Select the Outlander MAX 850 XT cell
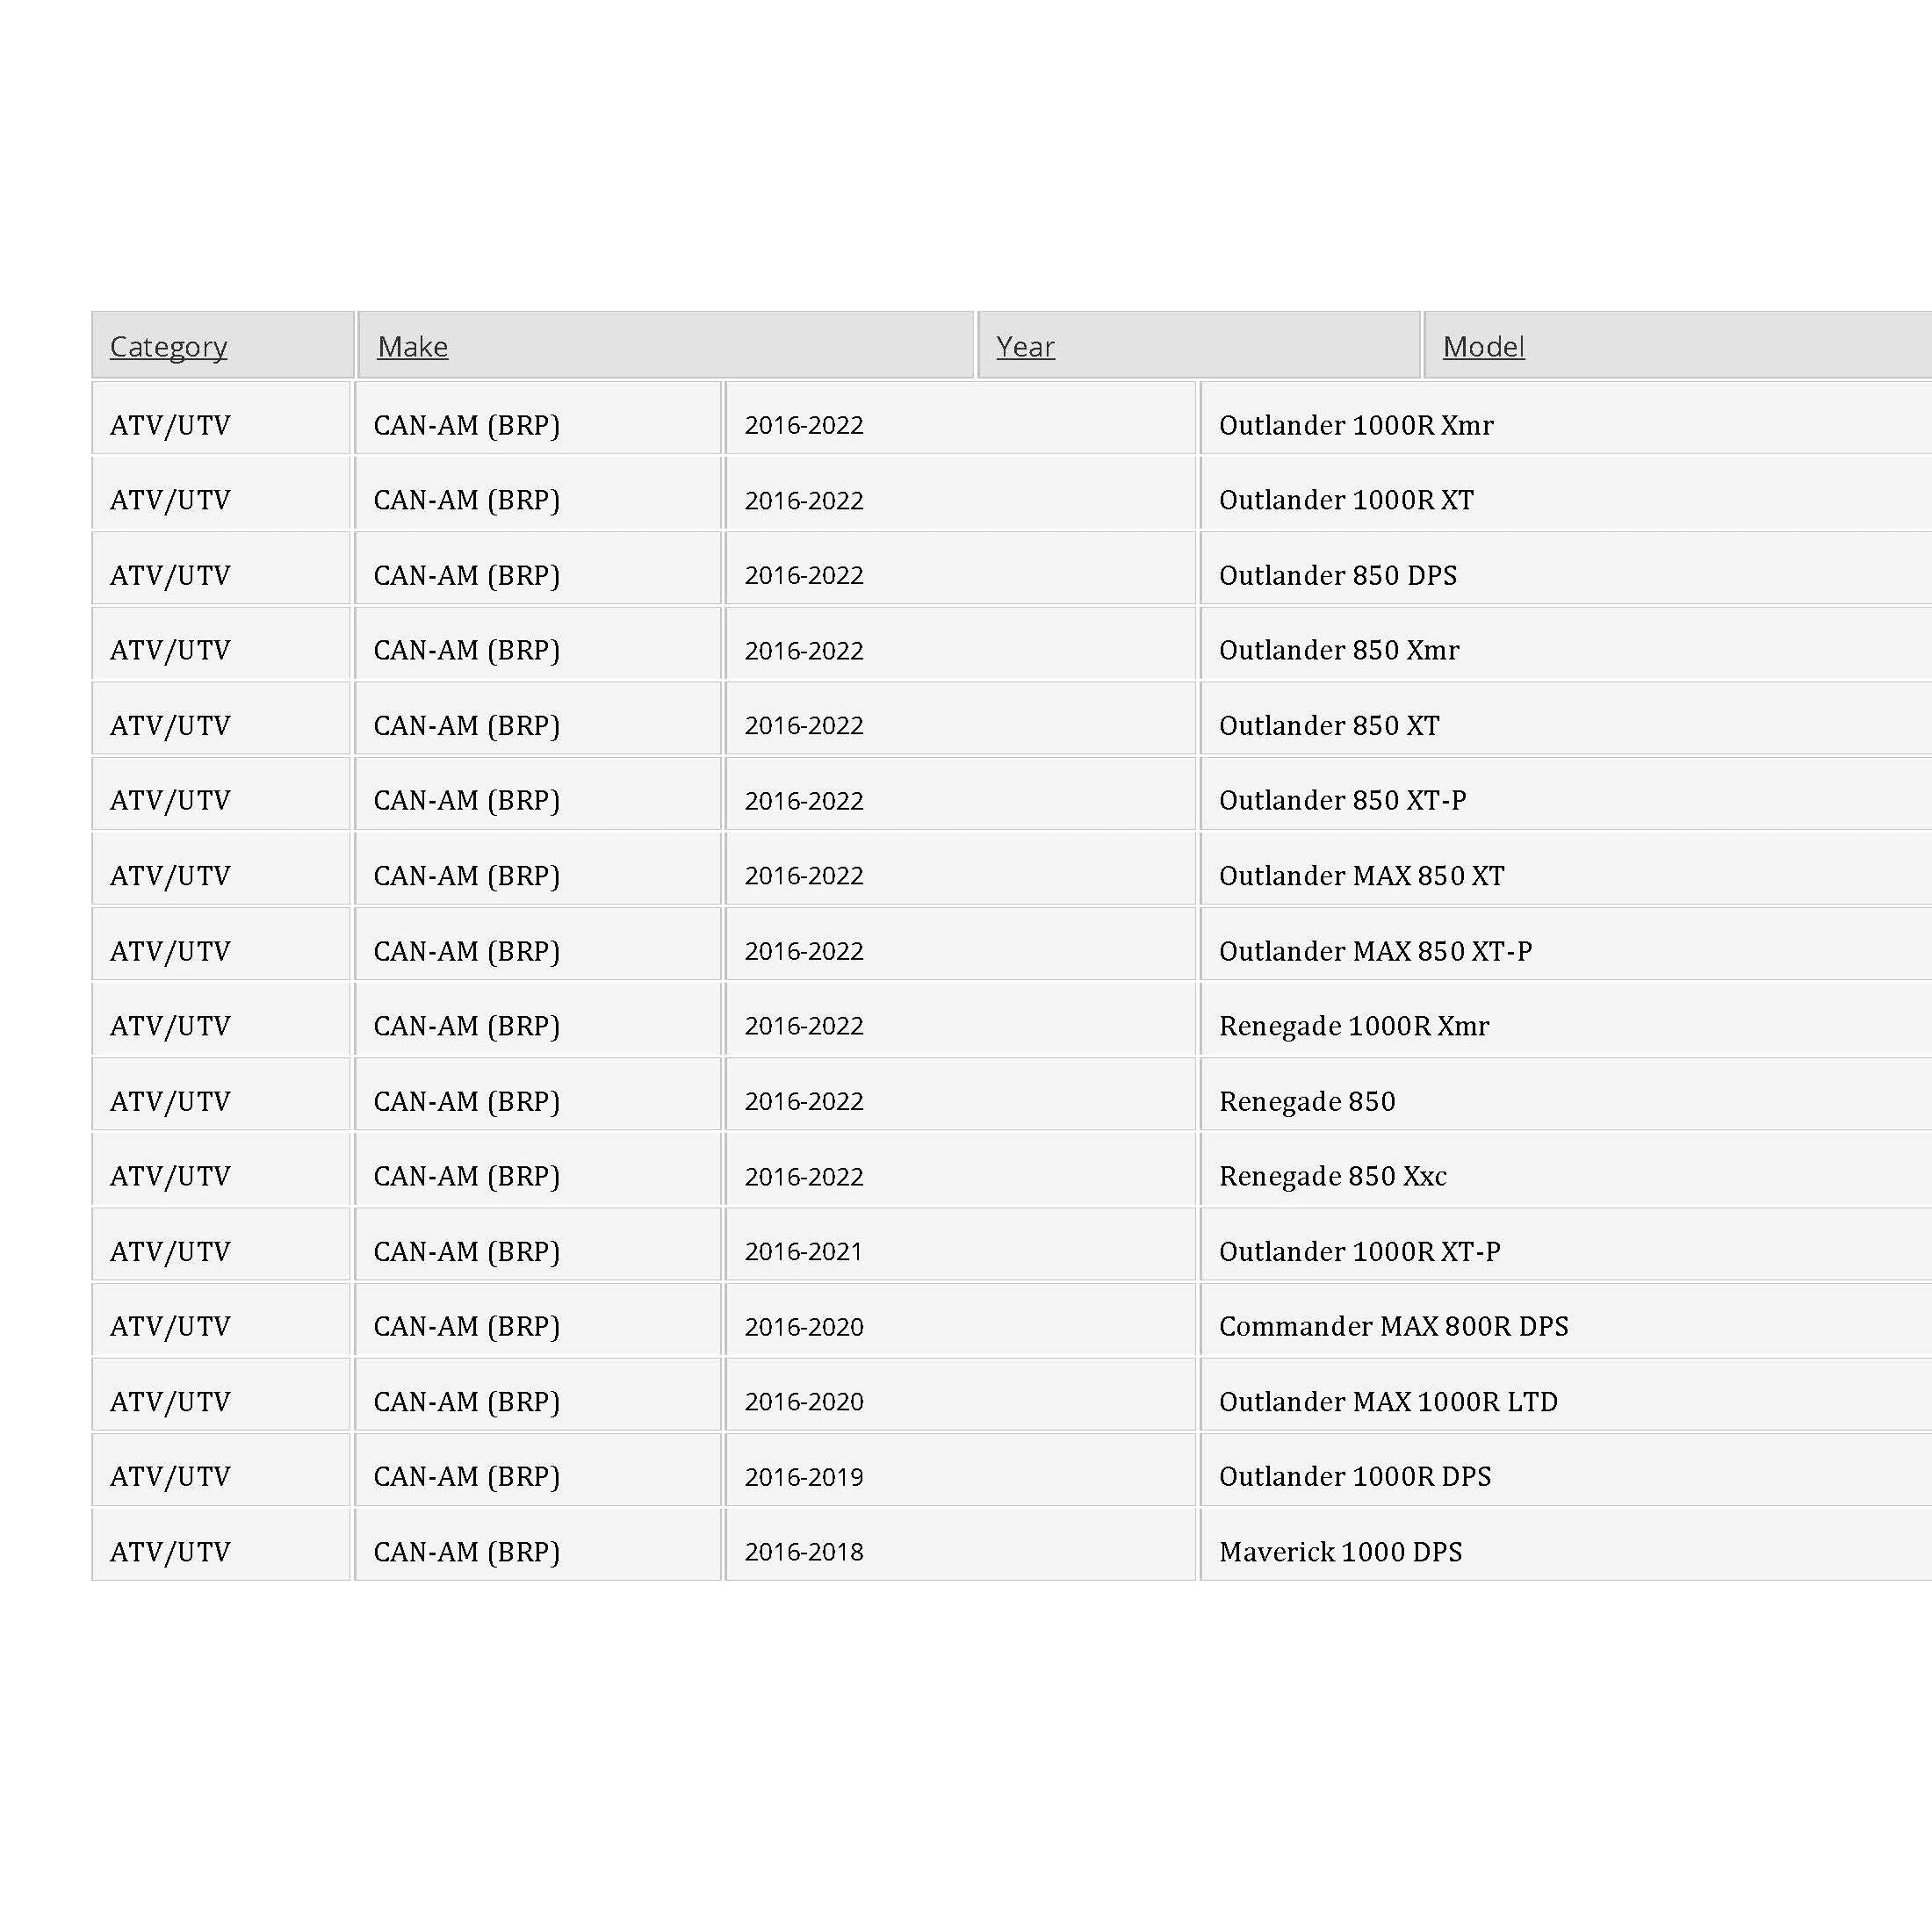This screenshot has width=1932, height=1932. coord(1566,868)
